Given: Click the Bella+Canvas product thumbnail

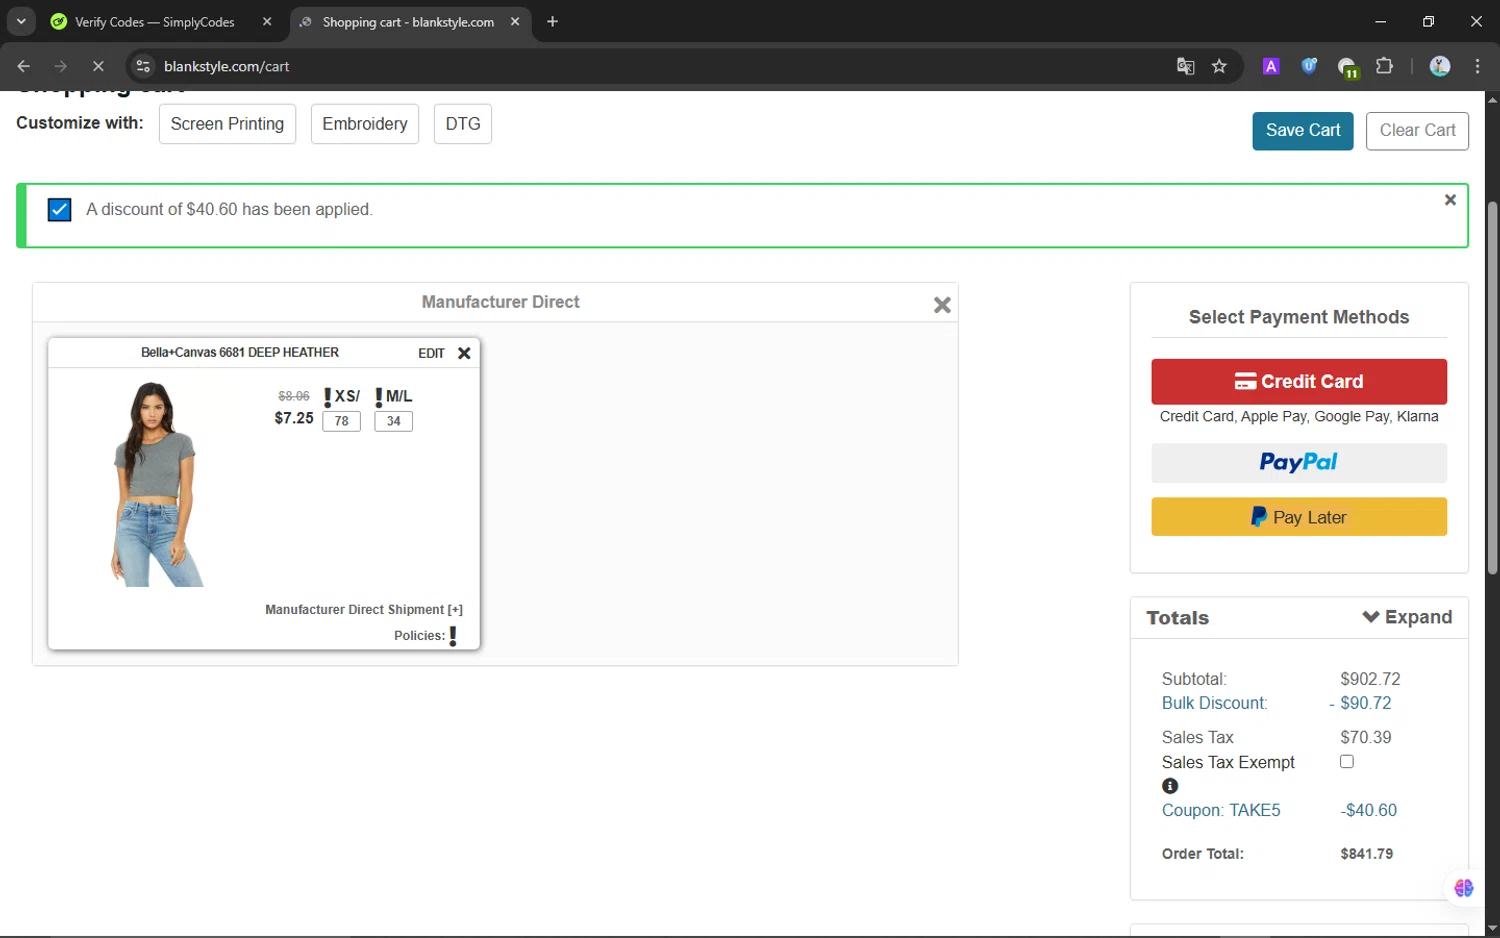Looking at the screenshot, I should point(157,484).
